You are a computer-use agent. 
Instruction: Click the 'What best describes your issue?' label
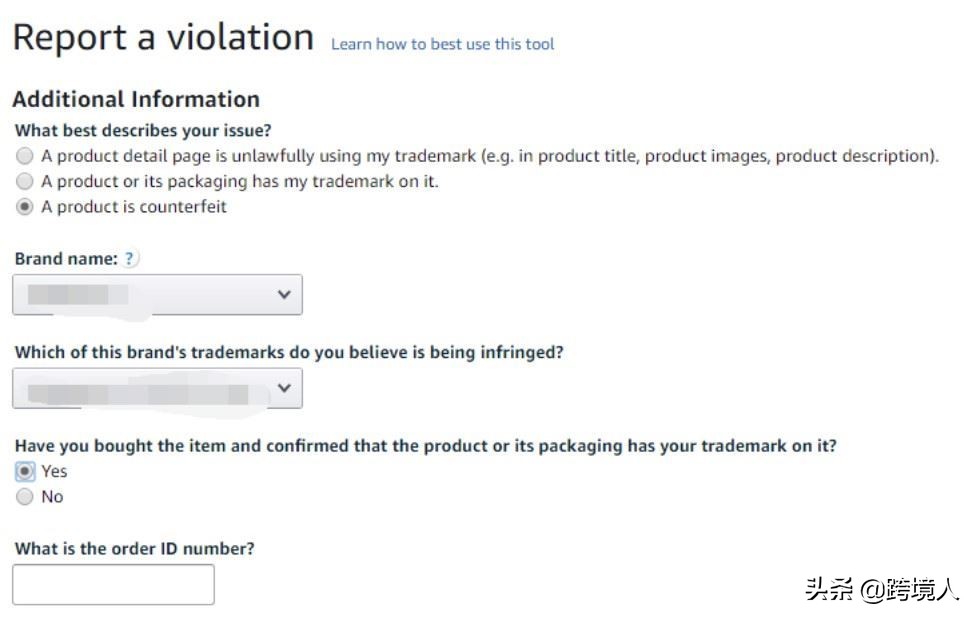[143, 130]
